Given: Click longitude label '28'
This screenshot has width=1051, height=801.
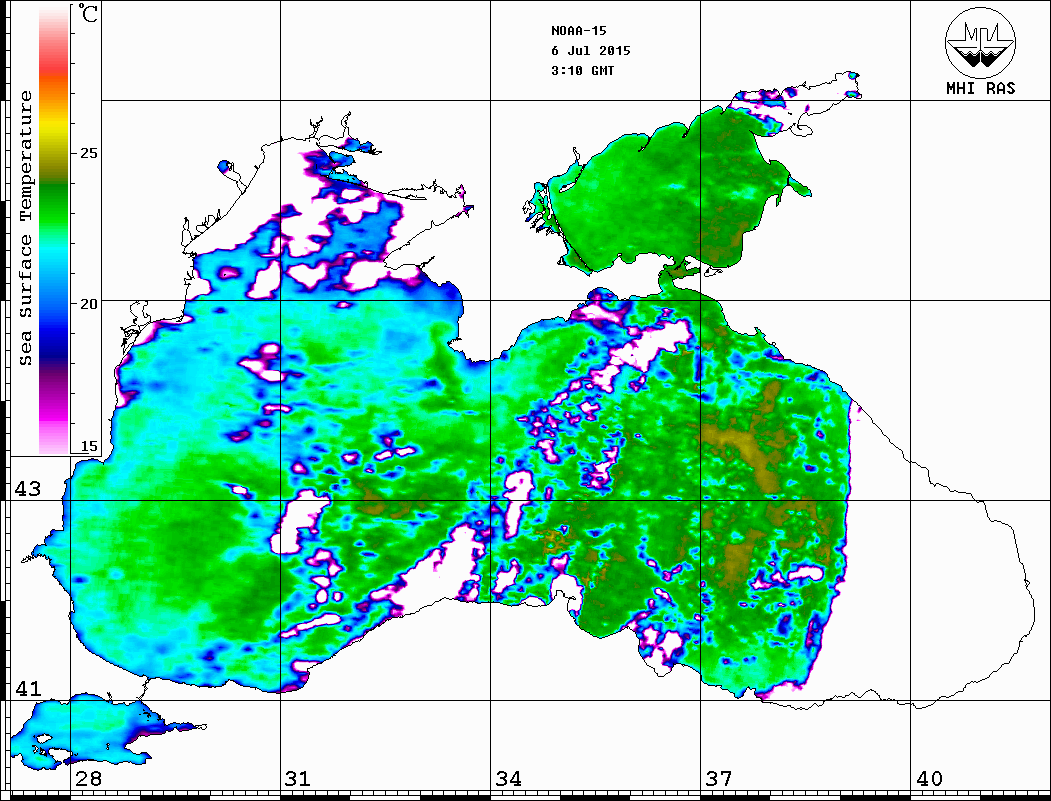Looking at the screenshot, I should pyautogui.click(x=88, y=779).
